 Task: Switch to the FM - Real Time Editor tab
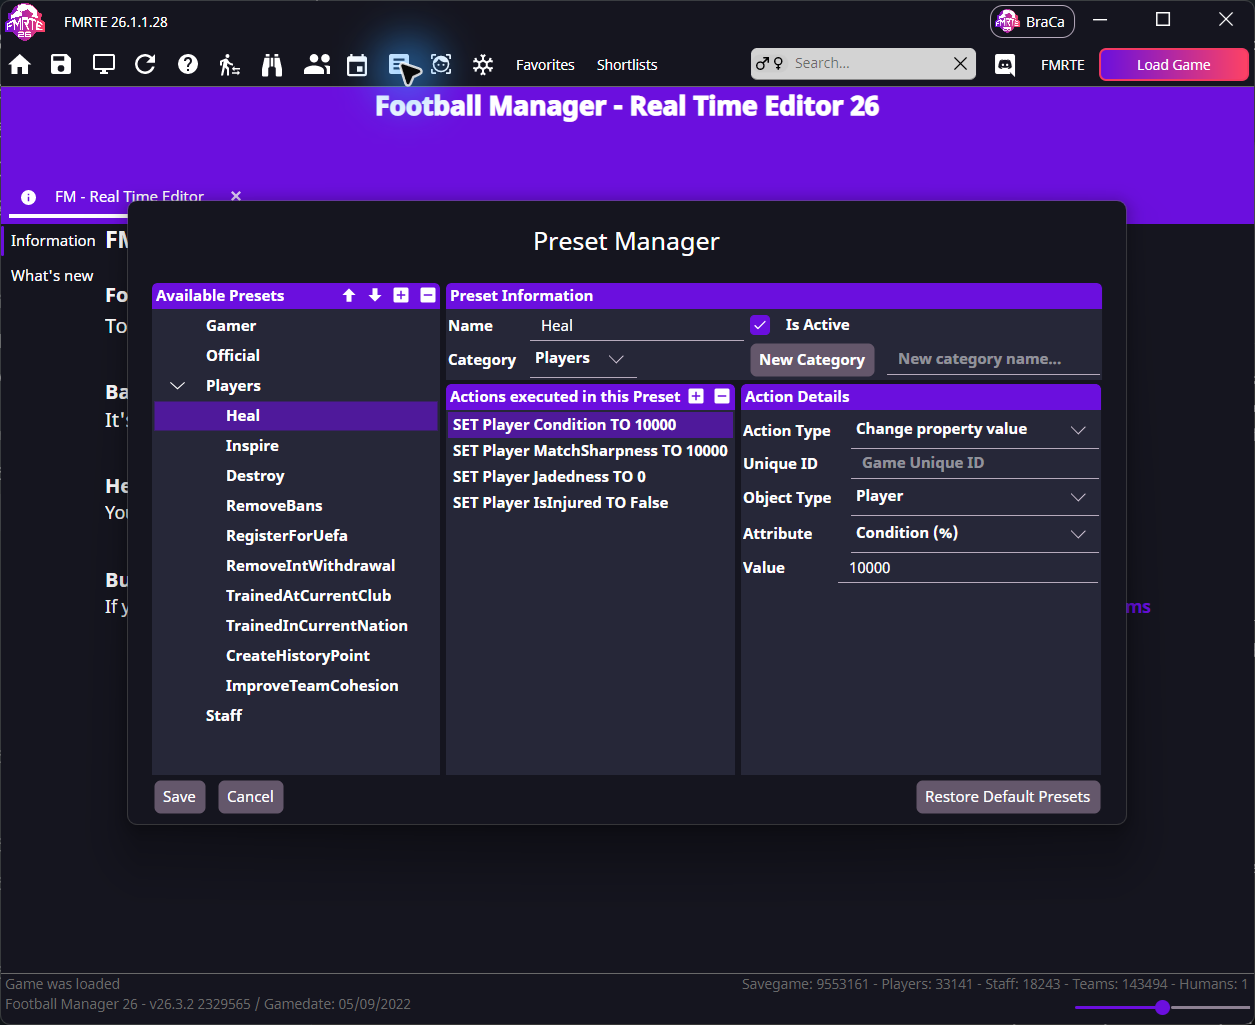(x=130, y=196)
